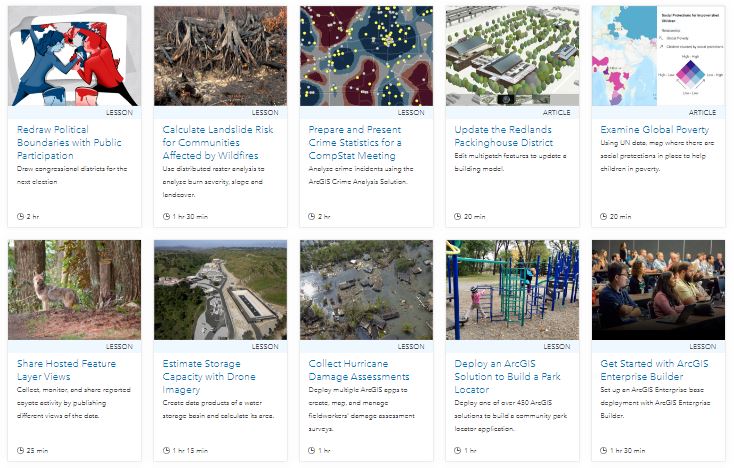Click the 3D Redlands building model thumbnail

(513, 56)
